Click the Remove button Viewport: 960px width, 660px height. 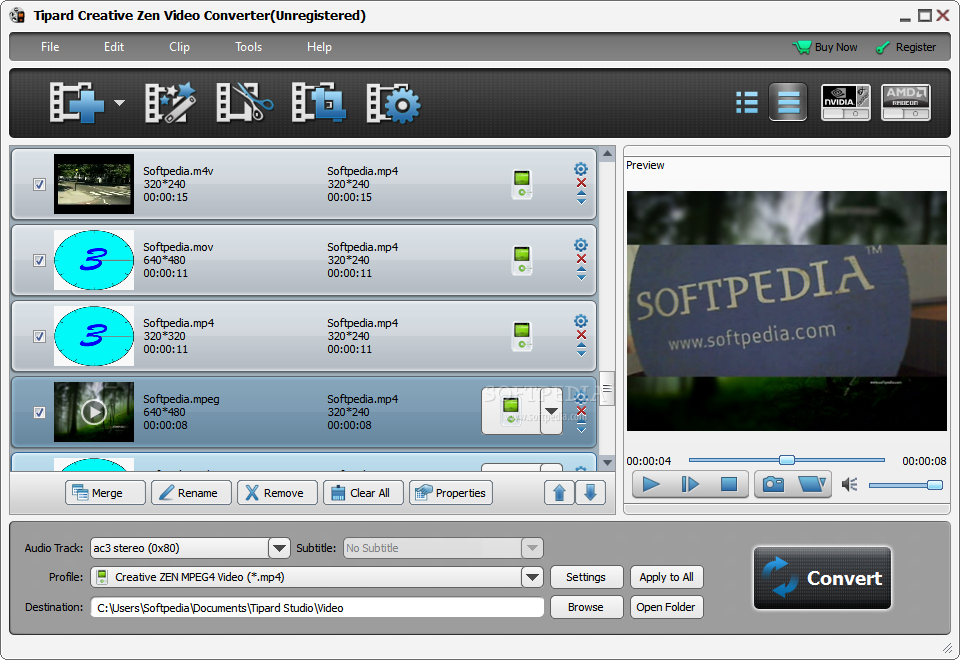(277, 493)
